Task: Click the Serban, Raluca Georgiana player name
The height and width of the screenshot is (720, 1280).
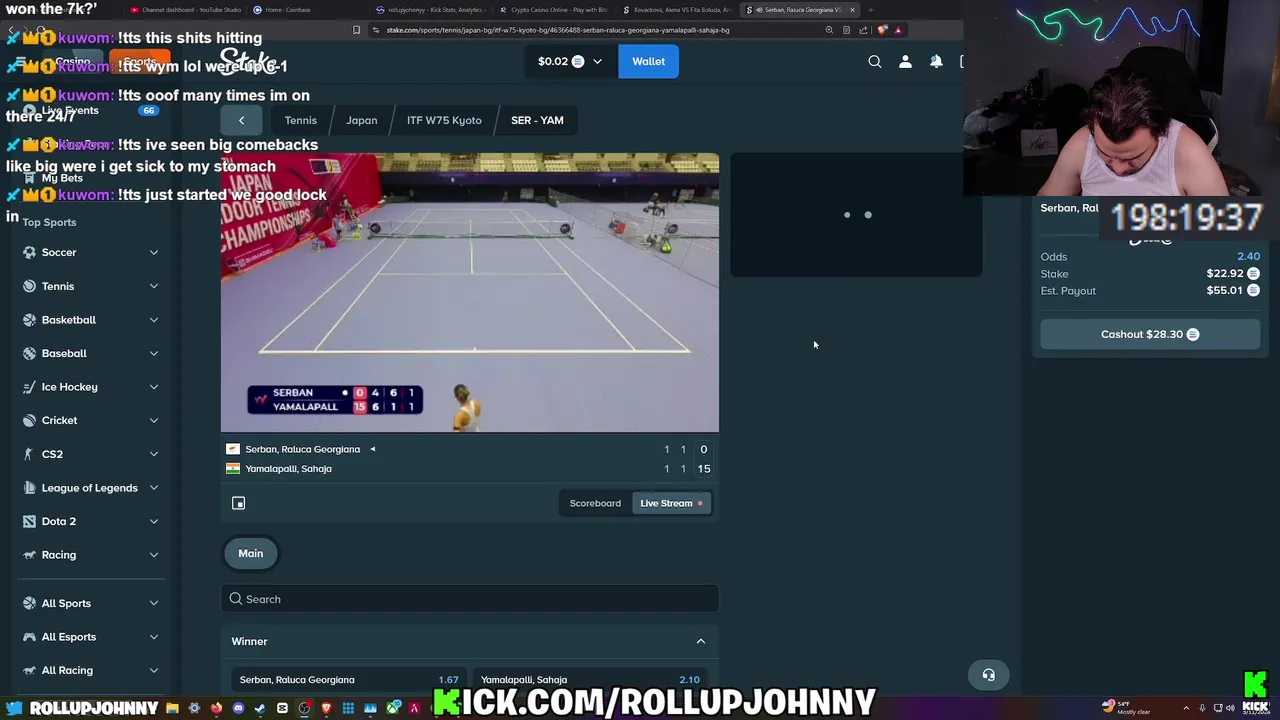Action: (302, 449)
